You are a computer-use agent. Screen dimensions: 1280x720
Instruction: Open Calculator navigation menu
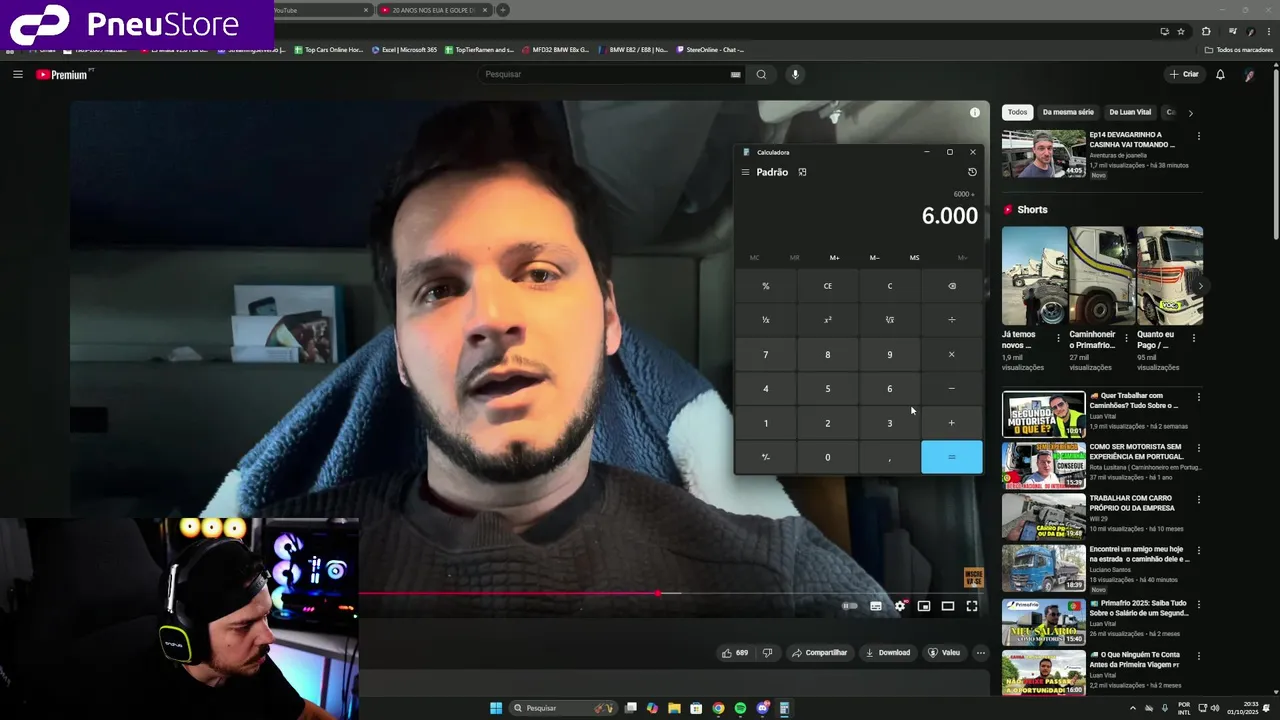pyautogui.click(x=745, y=172)
